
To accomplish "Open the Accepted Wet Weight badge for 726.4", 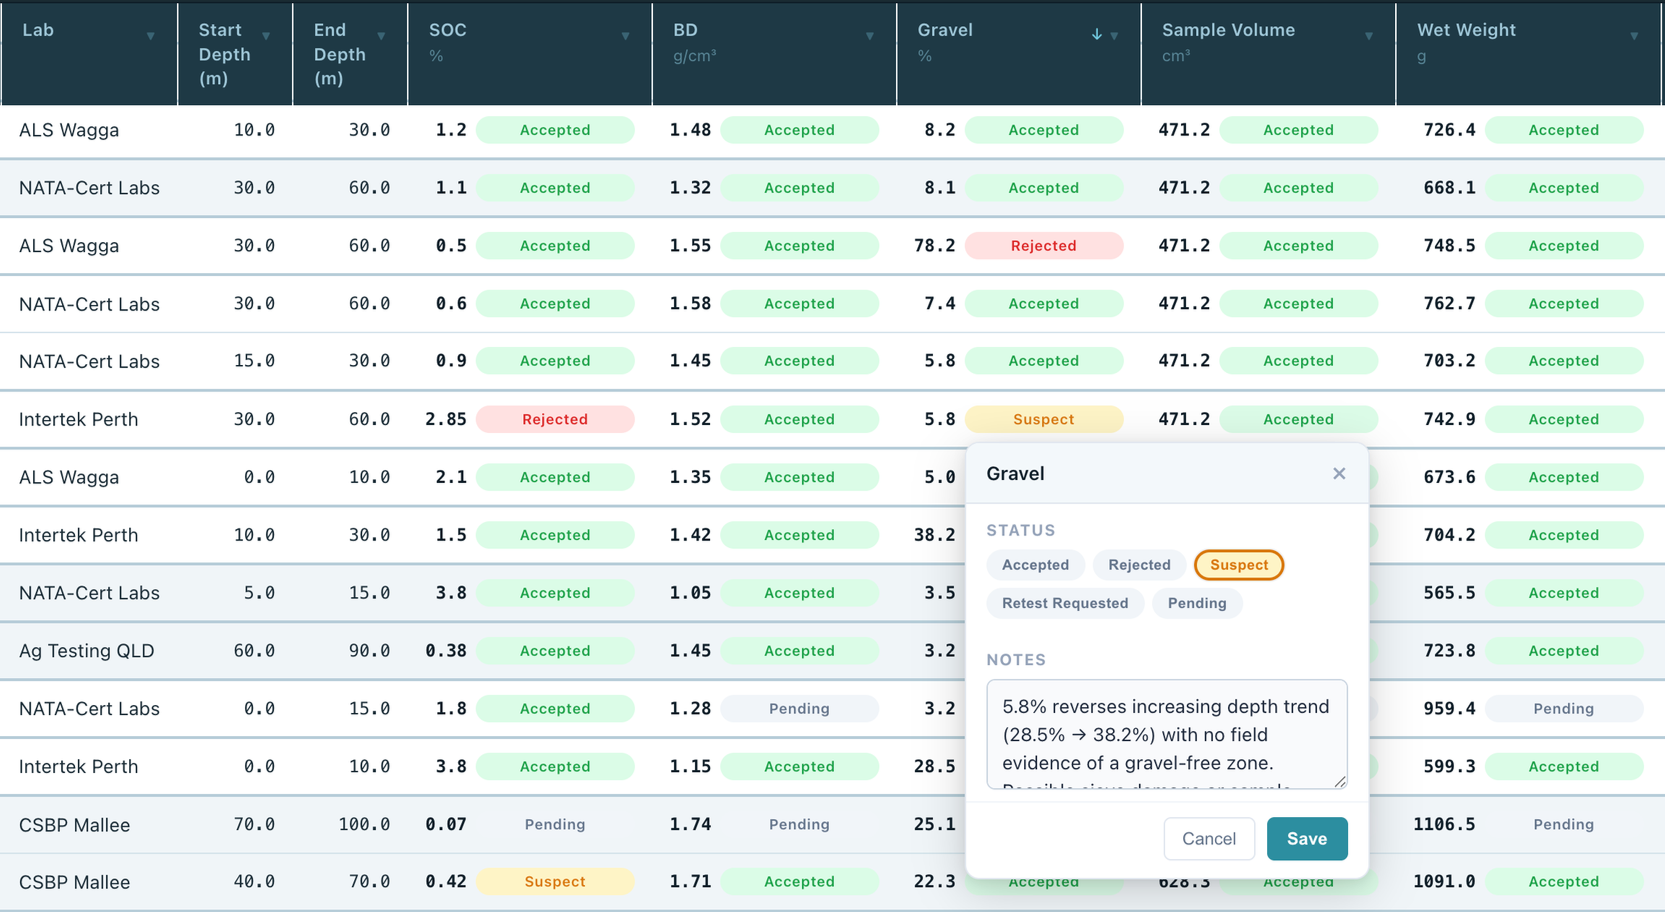I will coord(1564,130).
